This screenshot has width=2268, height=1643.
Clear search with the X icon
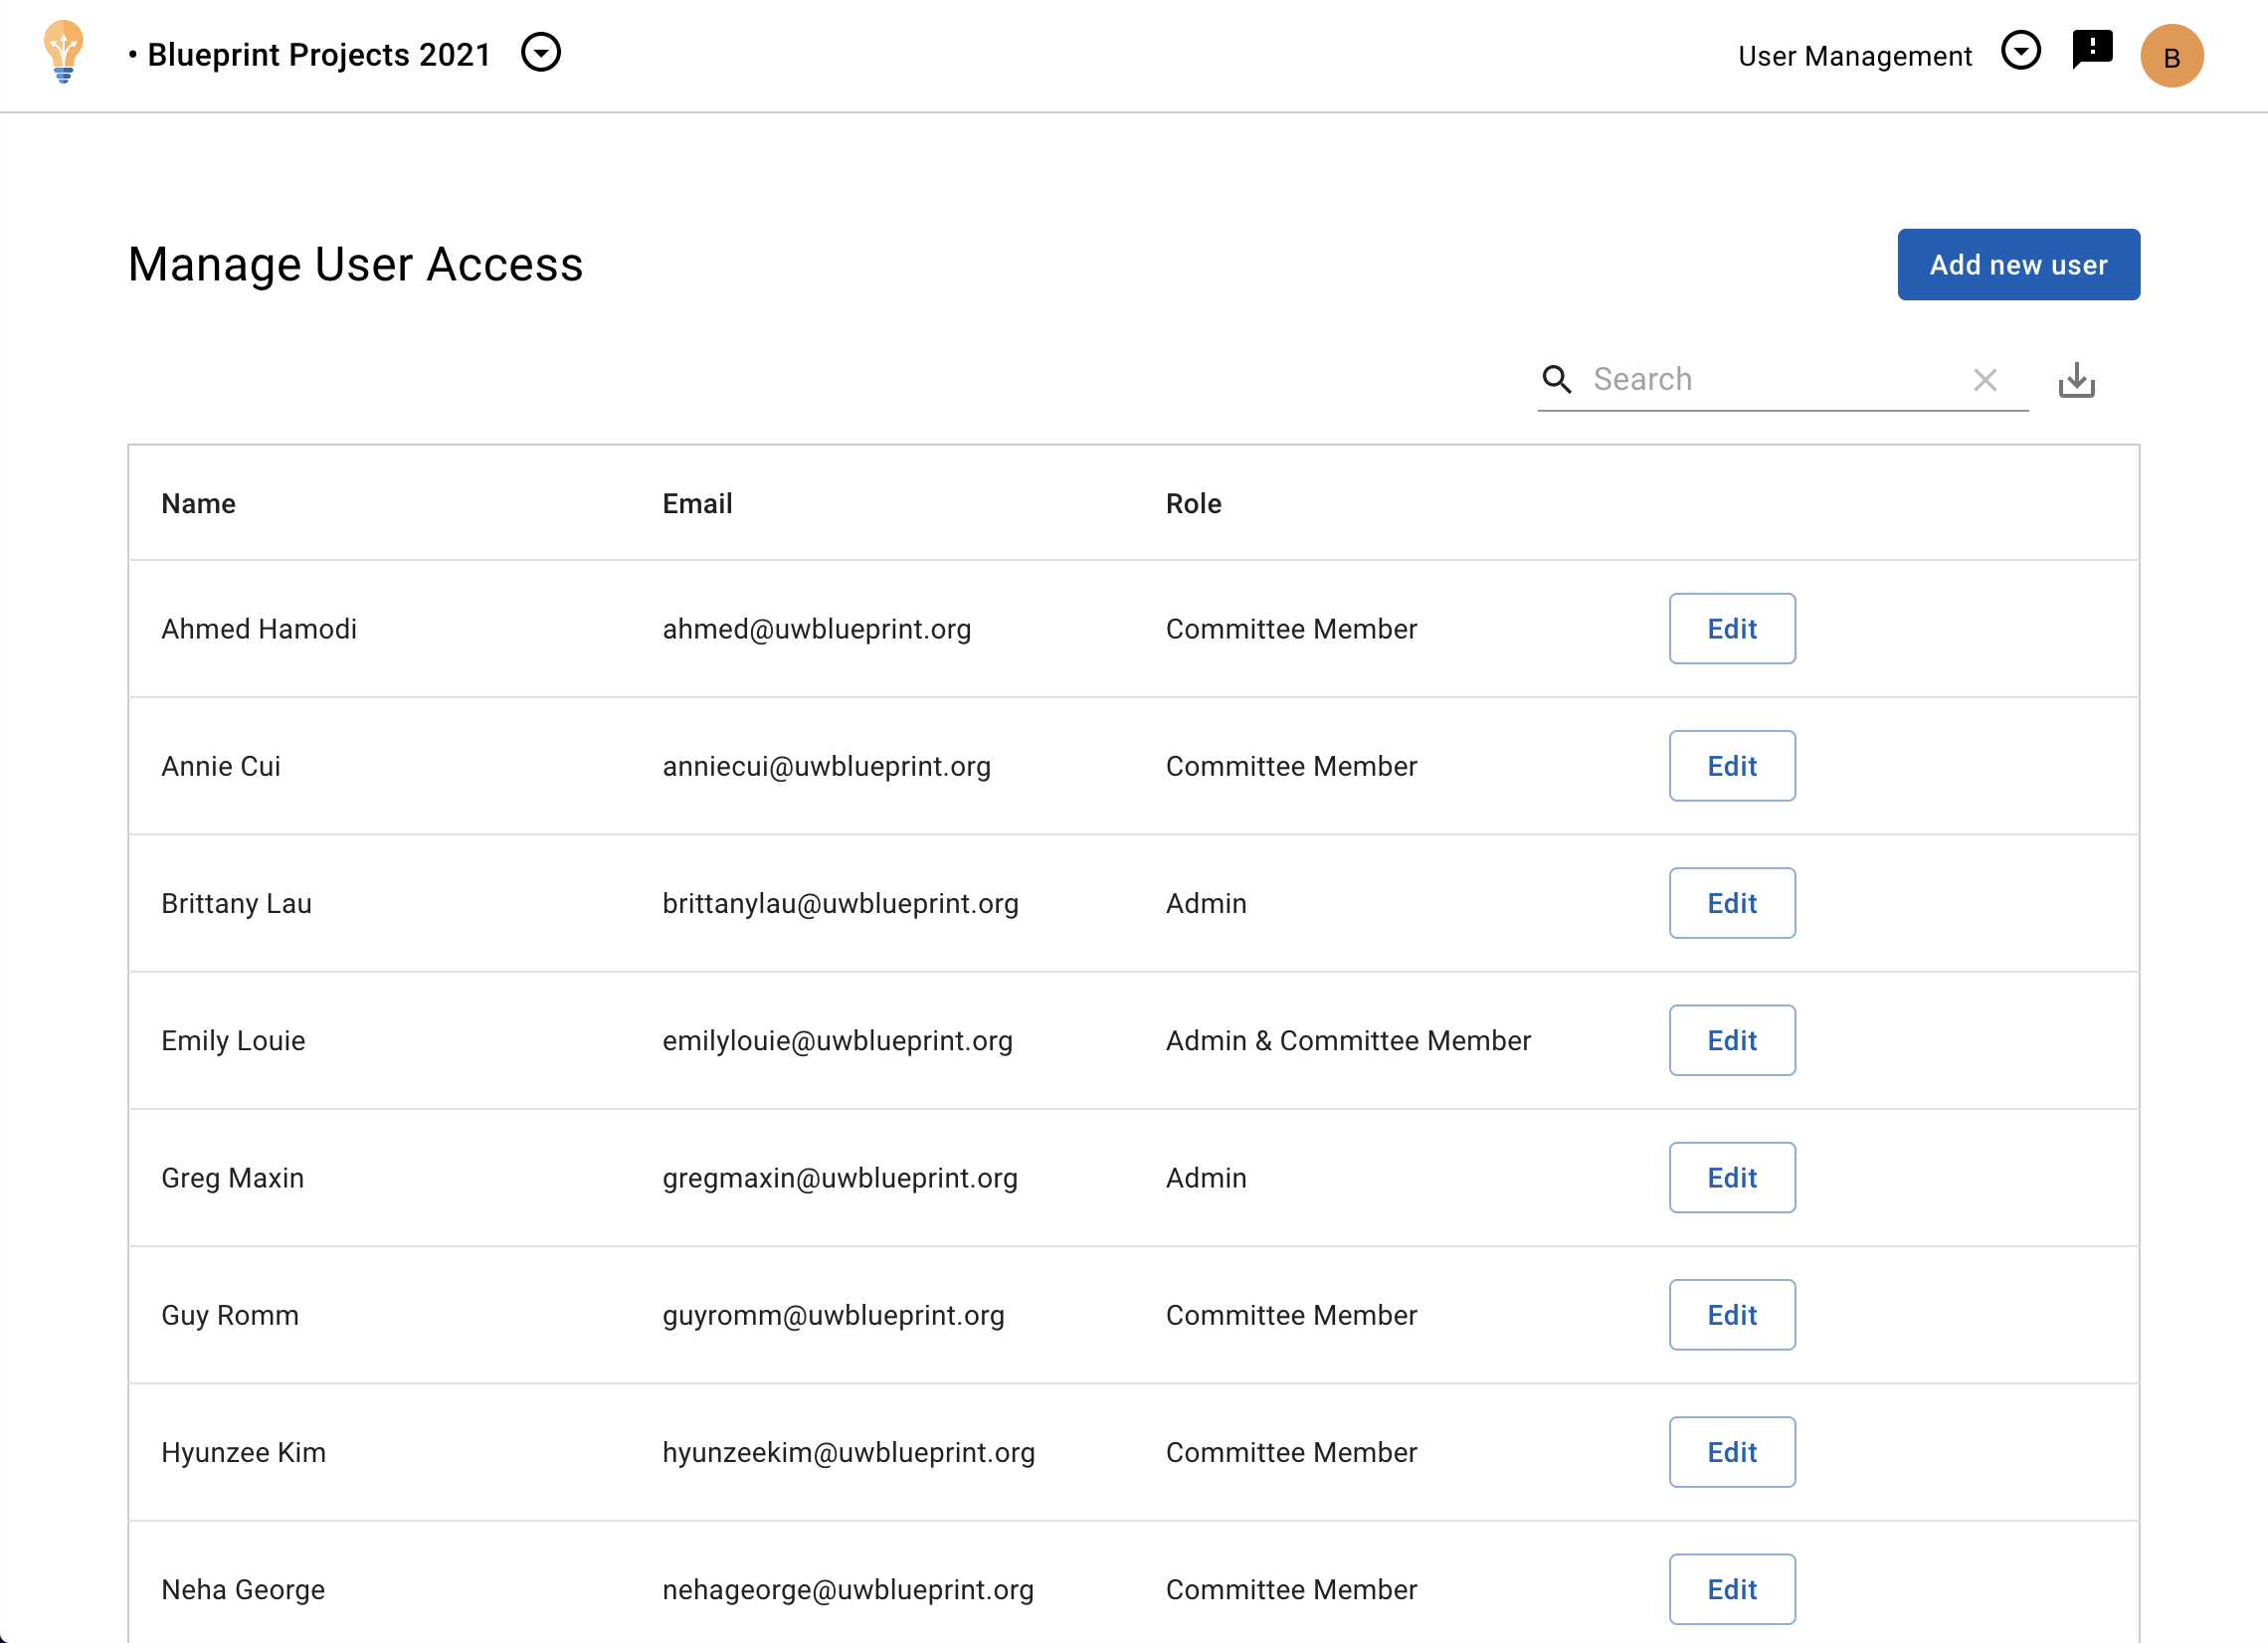[x=1984, y=380]
